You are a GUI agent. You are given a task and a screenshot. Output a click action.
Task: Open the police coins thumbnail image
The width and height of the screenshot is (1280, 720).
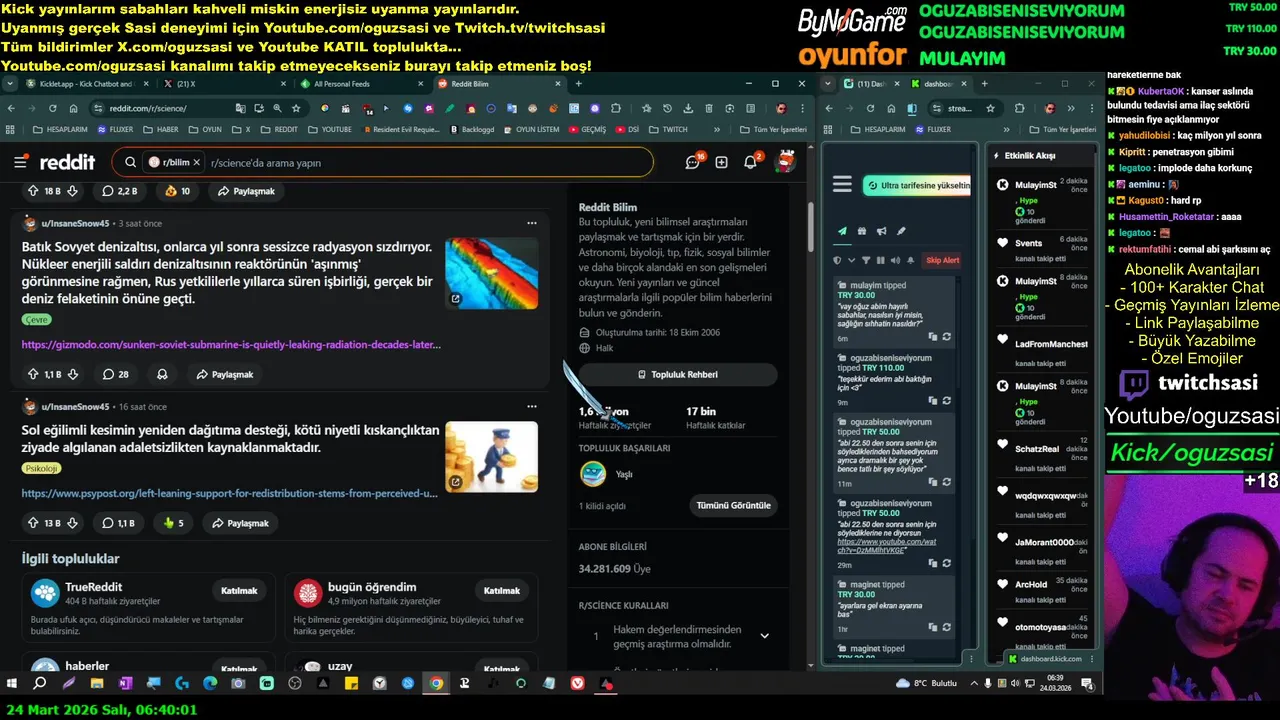(x=492, y=456)
